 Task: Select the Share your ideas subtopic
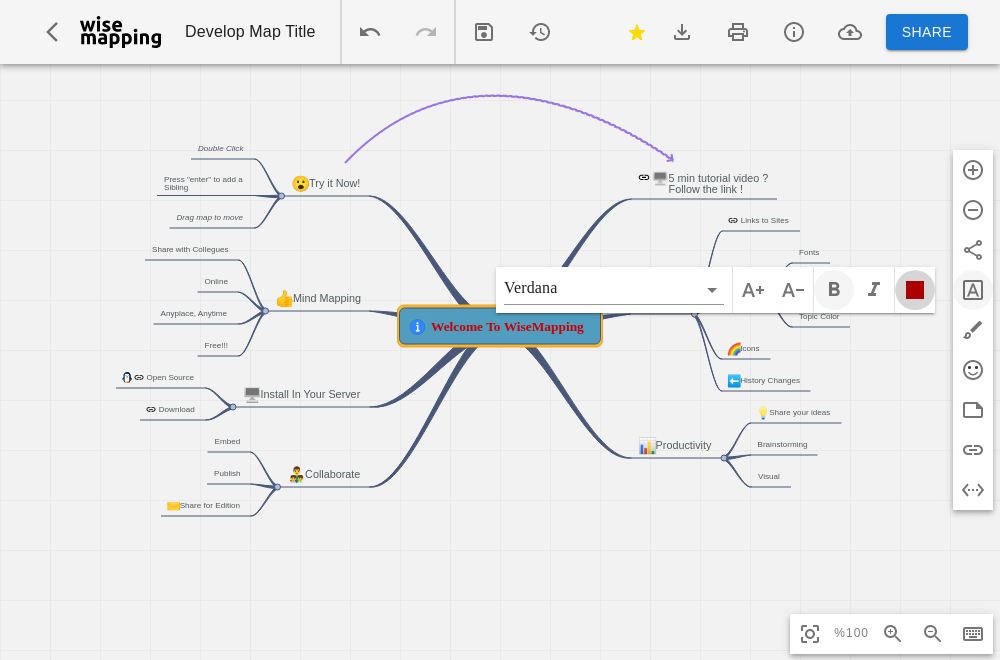[x=799, y=413]
